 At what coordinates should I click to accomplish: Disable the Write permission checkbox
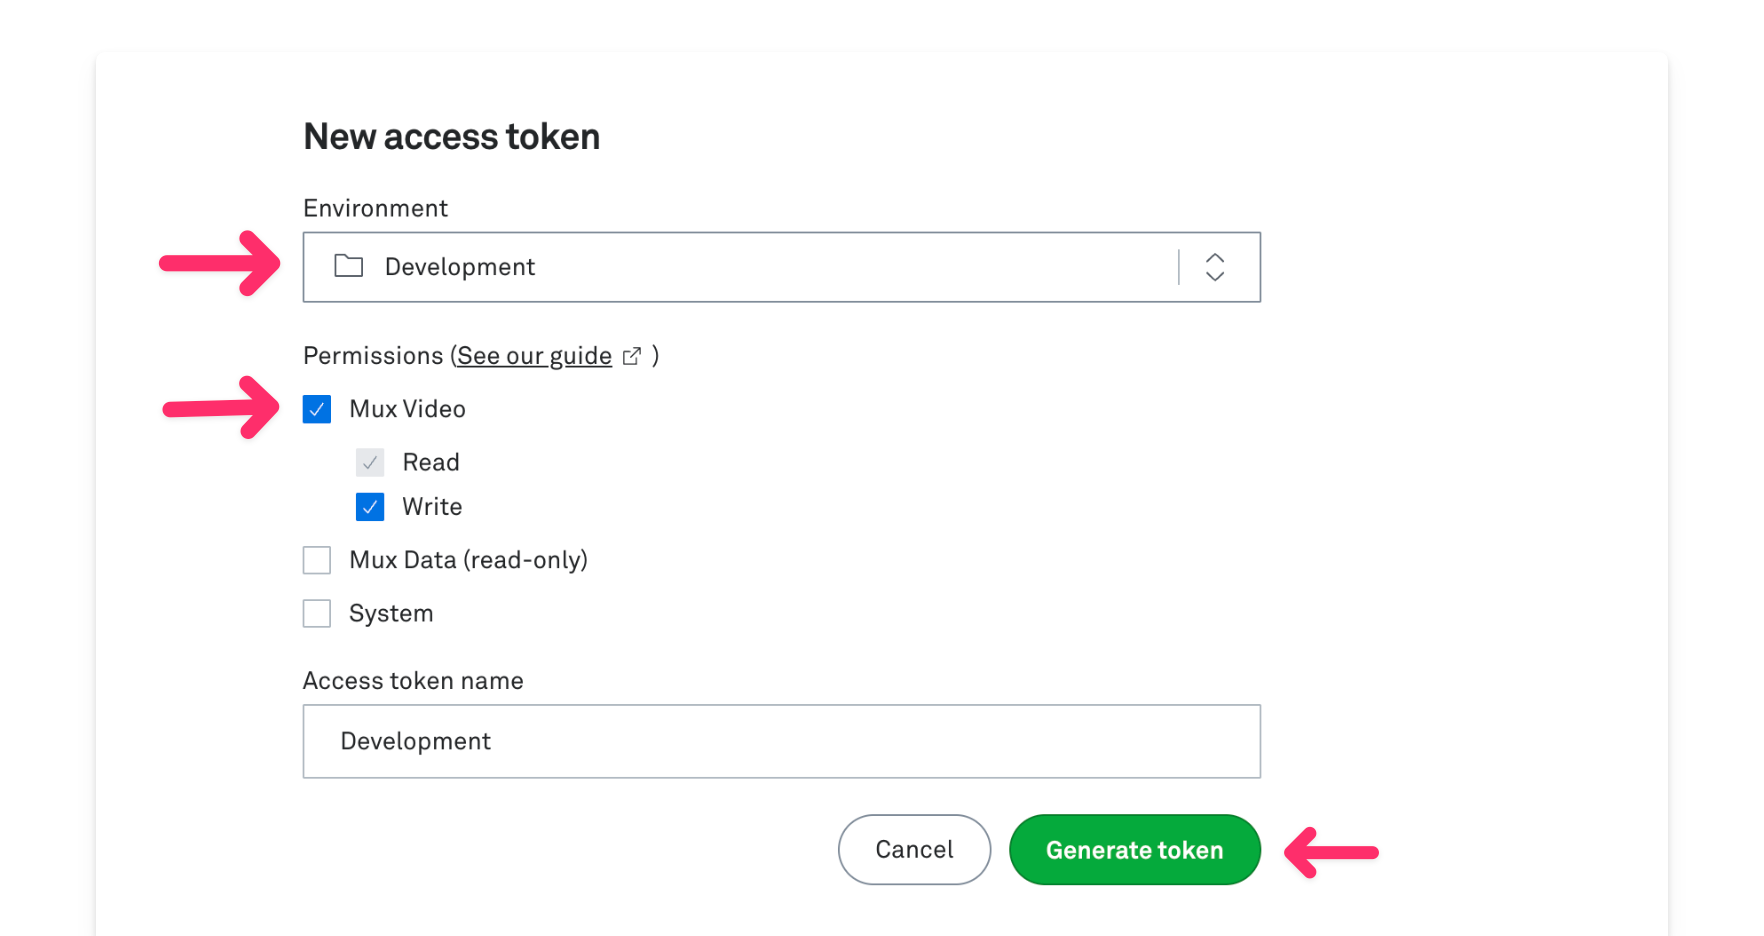pyautogui.click(x=370, y=507)
